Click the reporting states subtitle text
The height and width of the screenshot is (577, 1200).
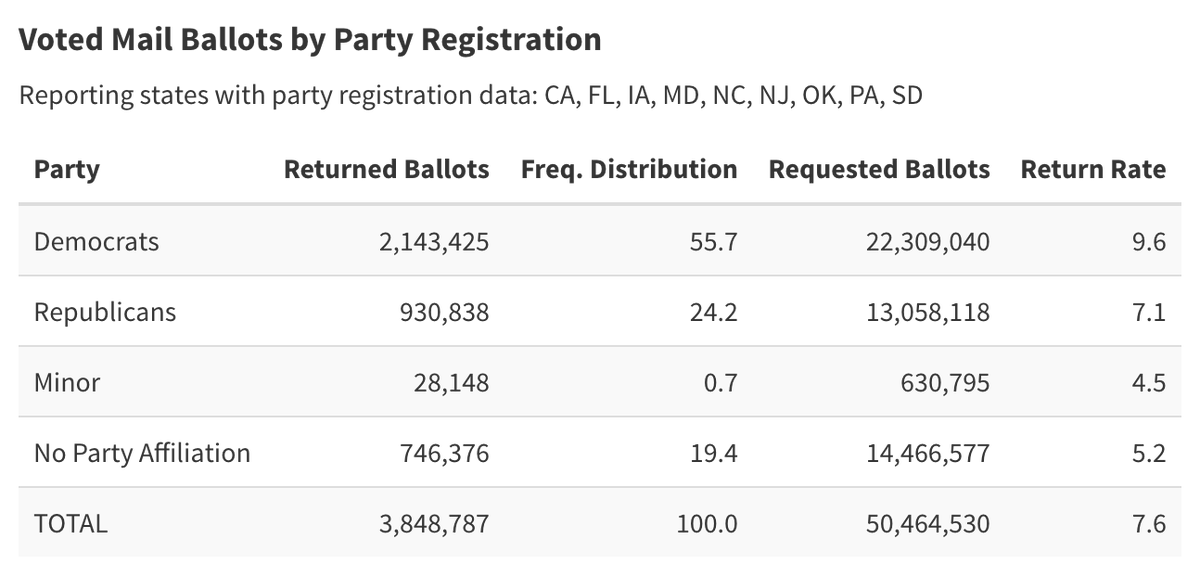point(471,97)
